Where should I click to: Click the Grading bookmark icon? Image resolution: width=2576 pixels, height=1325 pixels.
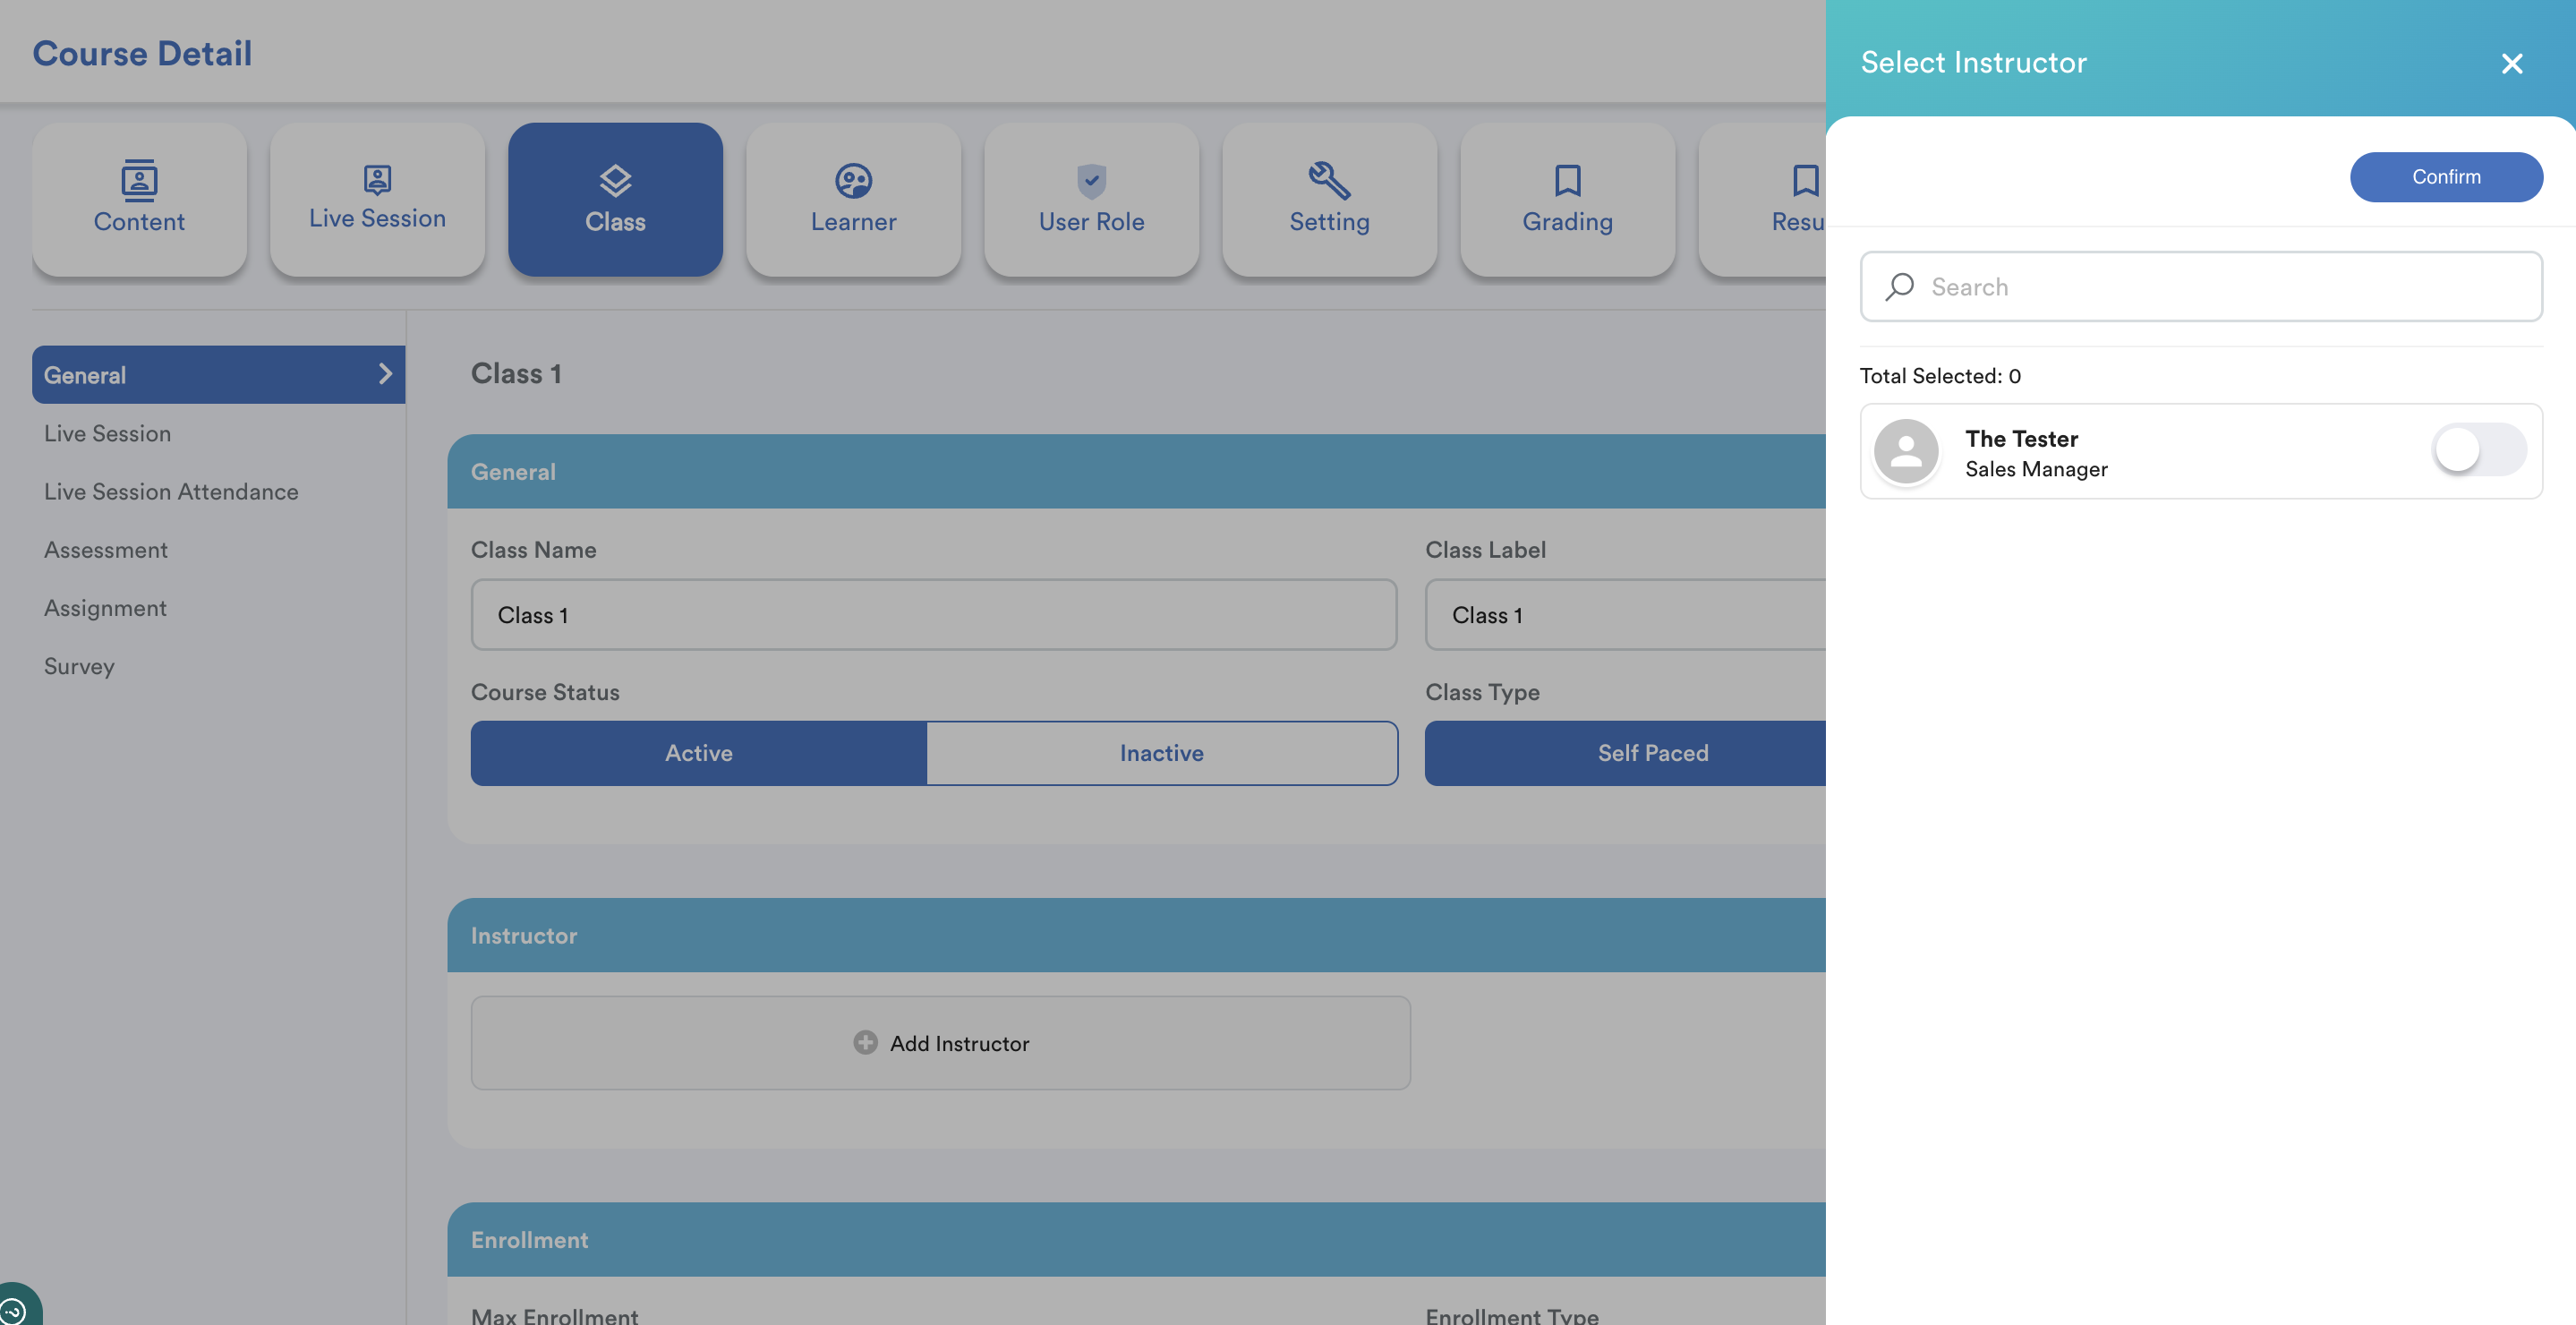(x=1567, y=181)
